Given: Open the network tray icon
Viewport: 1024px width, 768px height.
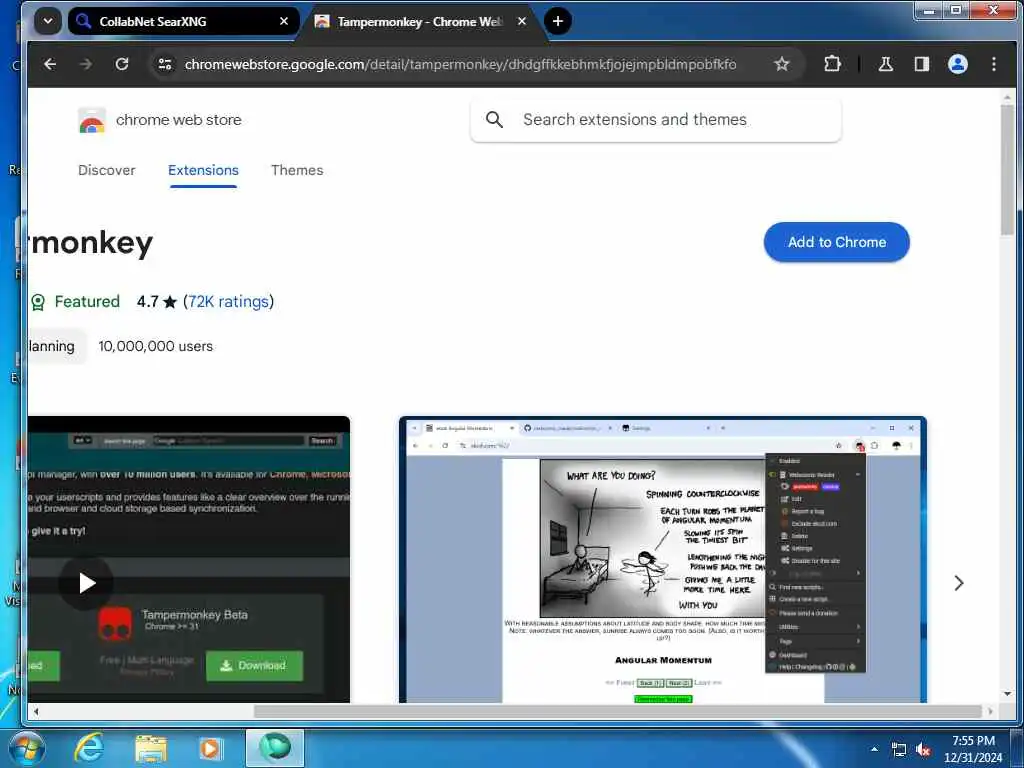Looking at the screenshot, I should tap(899, 750).
